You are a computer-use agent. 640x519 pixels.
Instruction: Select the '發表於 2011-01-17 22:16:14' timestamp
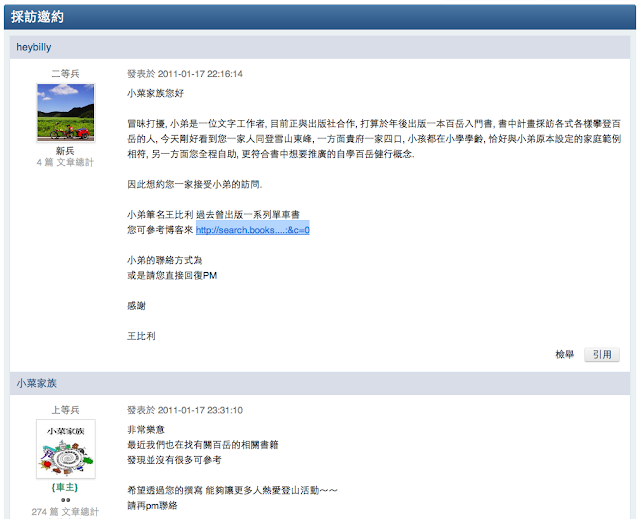(185, 74)
